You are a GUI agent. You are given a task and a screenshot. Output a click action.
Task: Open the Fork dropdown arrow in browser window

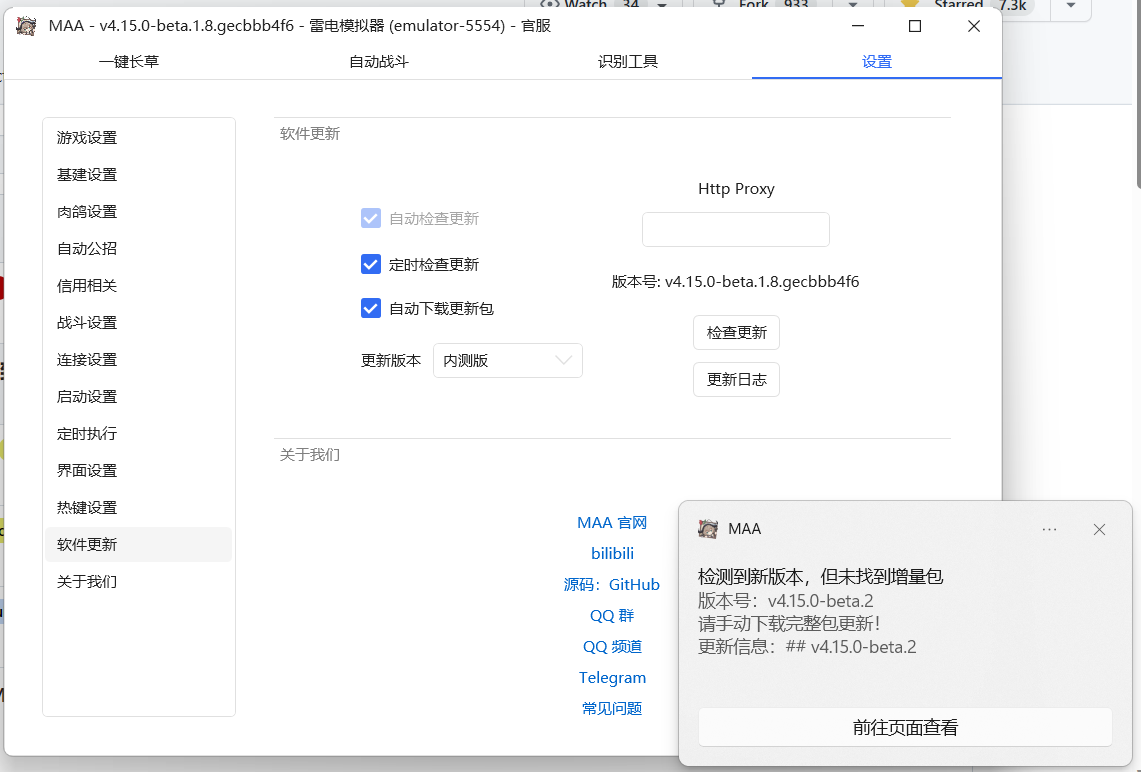[x=853, y=6]
